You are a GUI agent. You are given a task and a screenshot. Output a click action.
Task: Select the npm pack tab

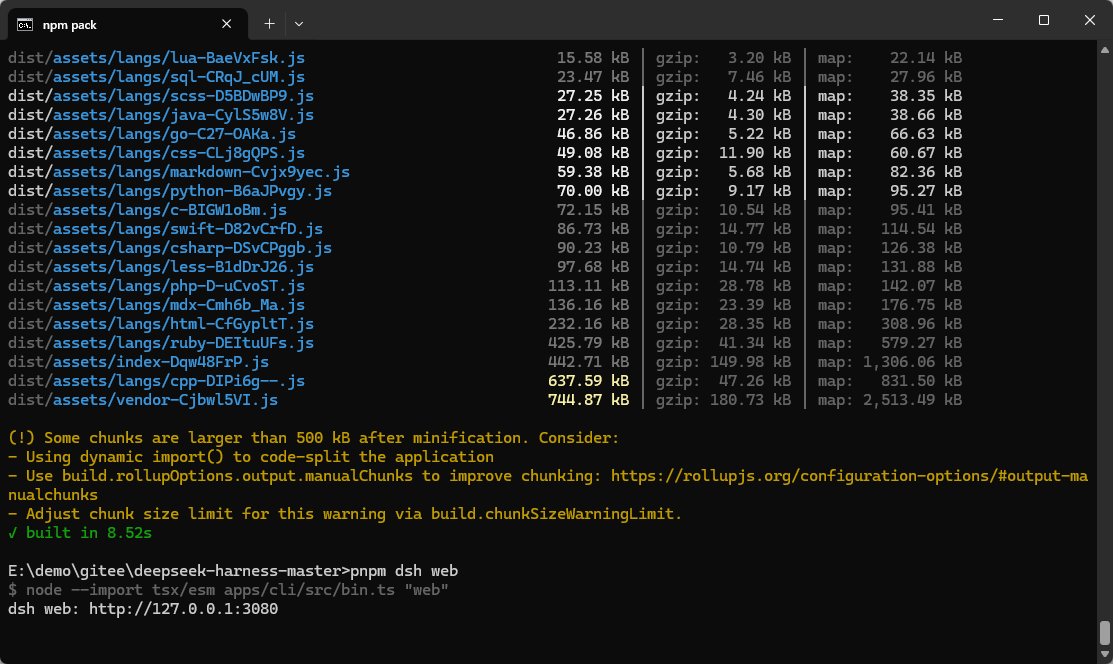coord(128,24)
